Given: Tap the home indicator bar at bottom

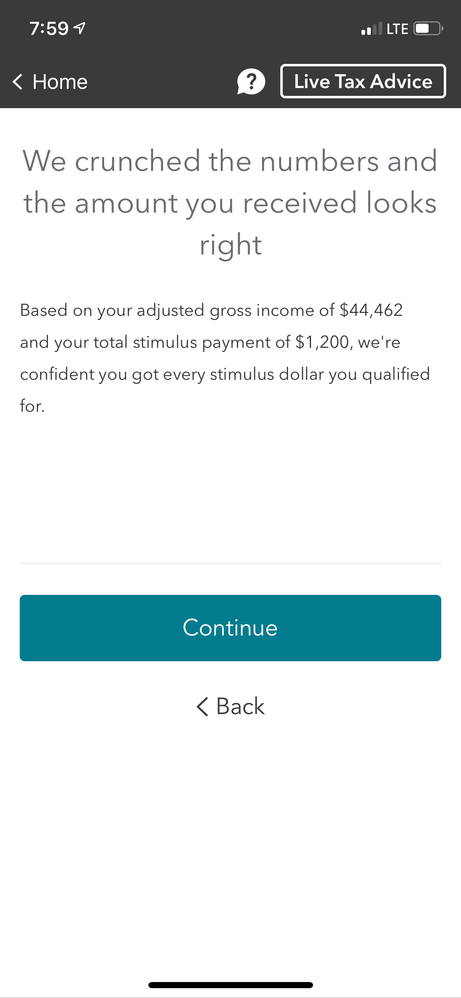Looking at the screenshot, I should 230,985.
